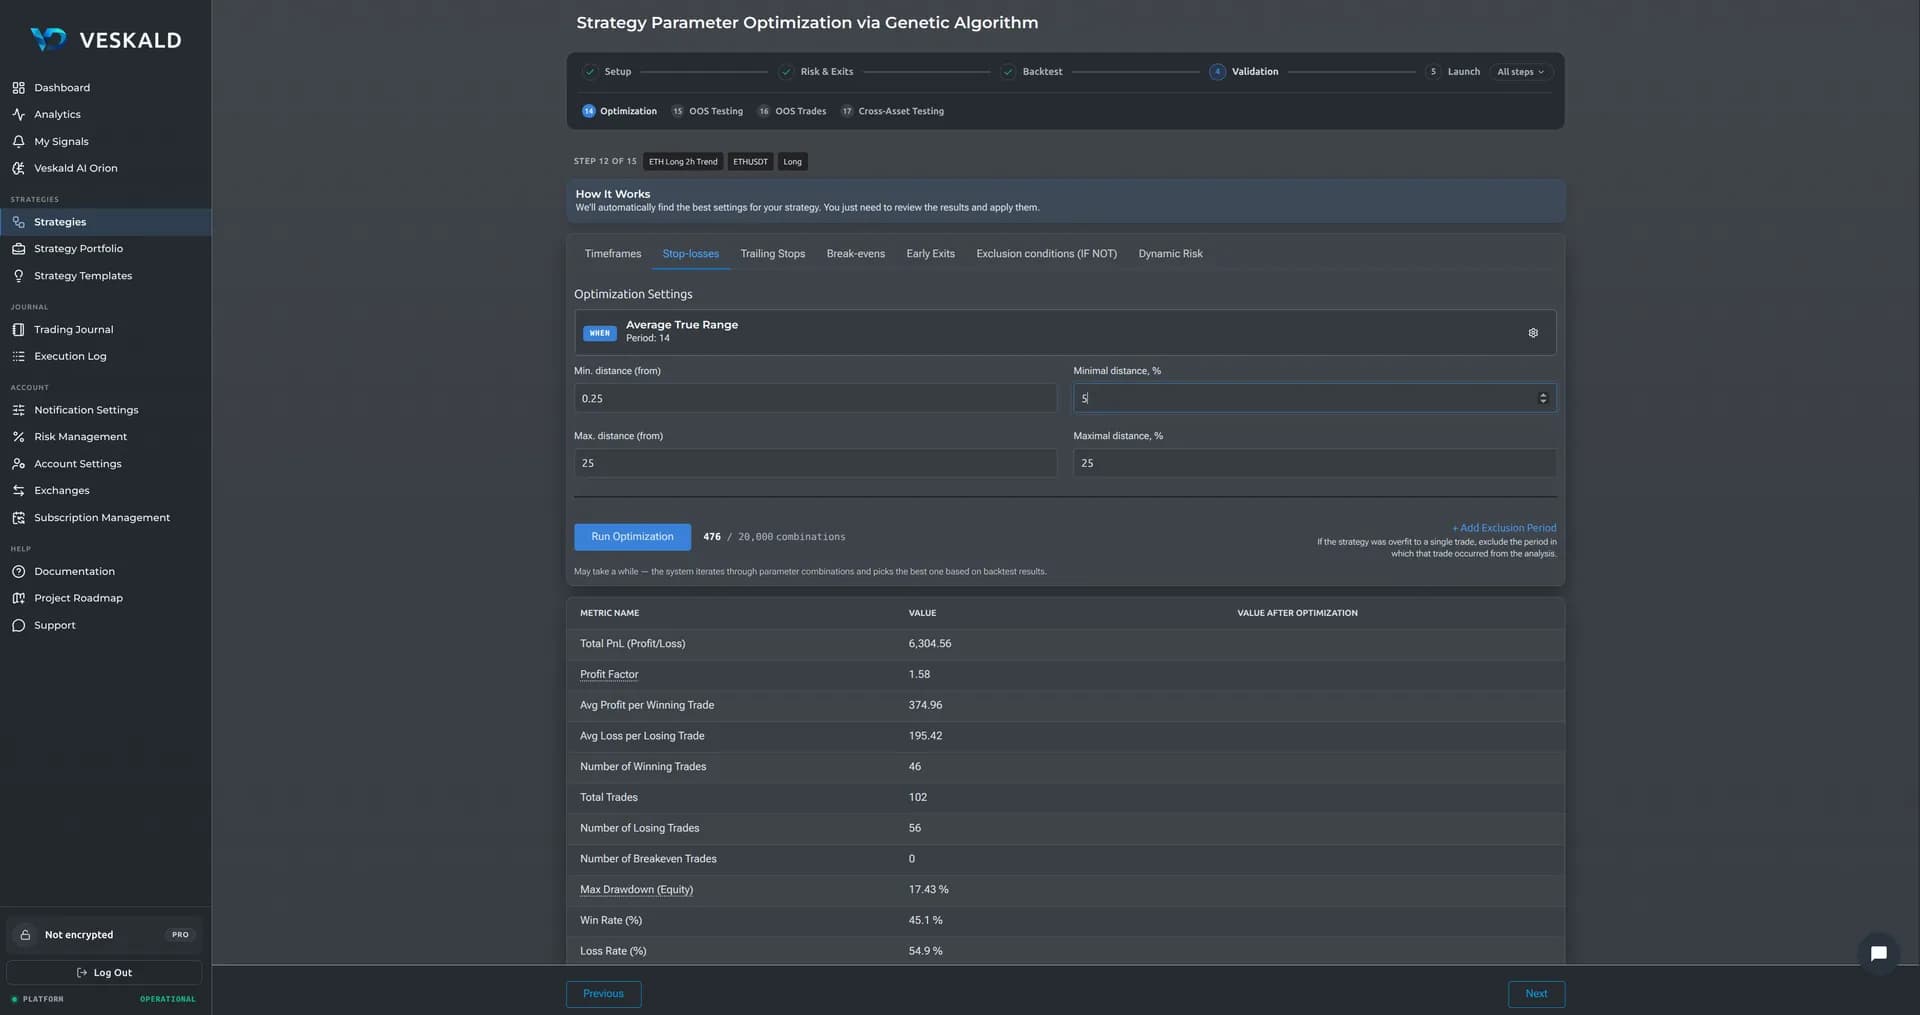
Task: Open the Dashboard icon in the sidebar
Action: pyautogui.click(x=18, y=88)
